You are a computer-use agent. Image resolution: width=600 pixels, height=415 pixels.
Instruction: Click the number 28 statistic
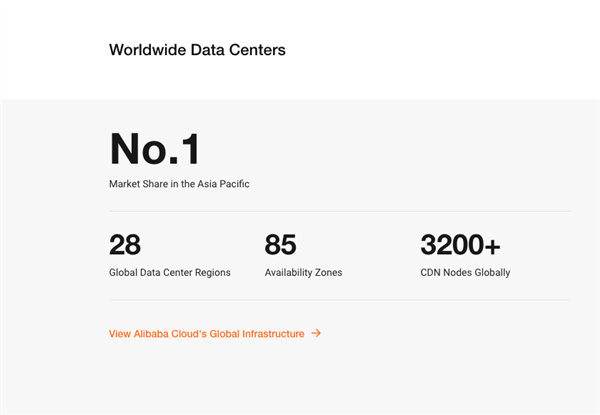pos(125,245)
